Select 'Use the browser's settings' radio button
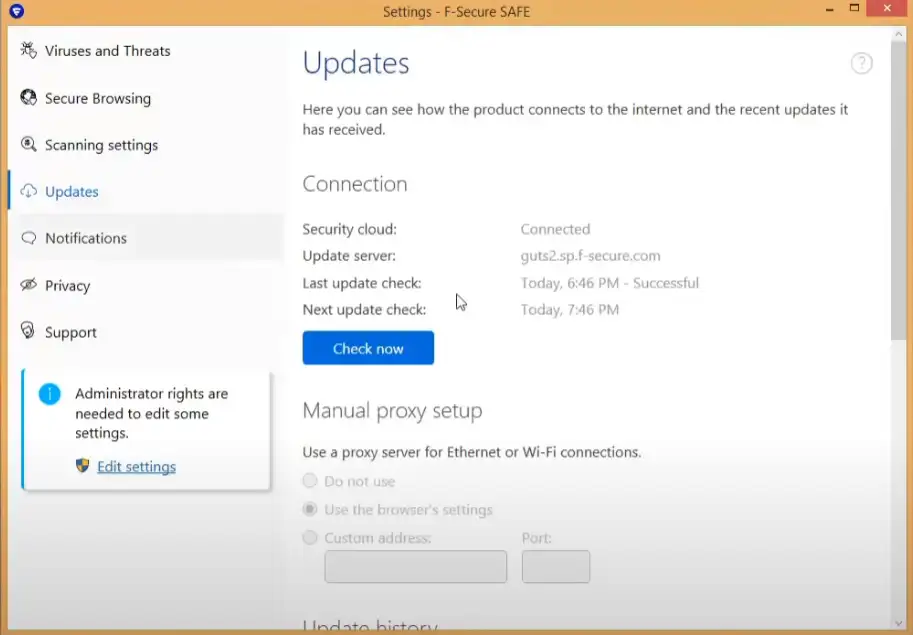The width and height of the screenshot is (913, 635). coord(310,510)
